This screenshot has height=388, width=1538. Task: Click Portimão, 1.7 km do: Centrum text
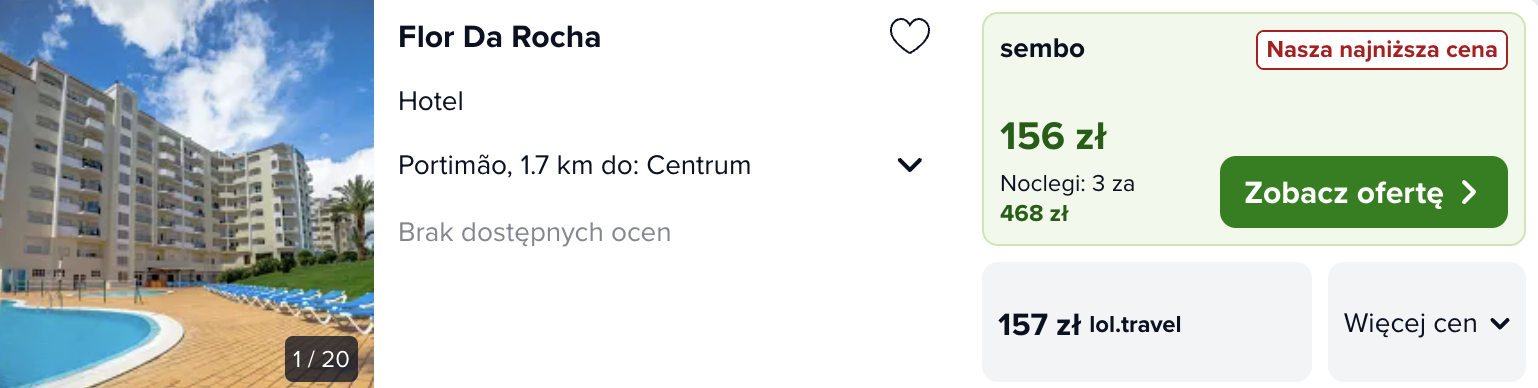click(x=574, y=165)
